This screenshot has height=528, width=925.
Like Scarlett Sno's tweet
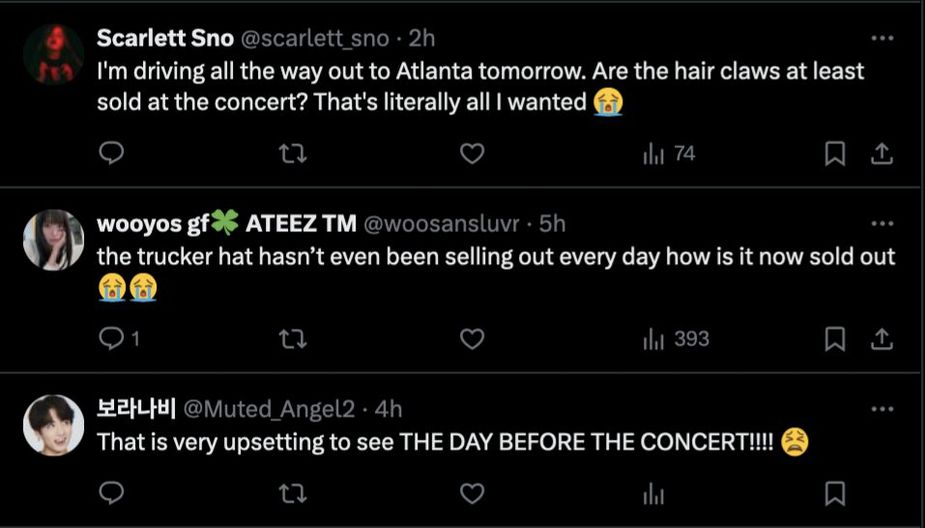pyautogui.click(x=472, y=153)
